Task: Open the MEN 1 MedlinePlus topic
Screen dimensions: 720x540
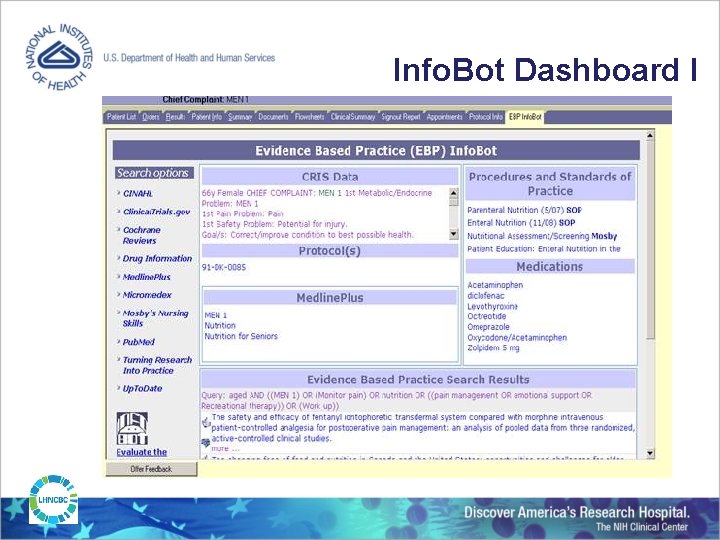Action: (x=216, y=315)
